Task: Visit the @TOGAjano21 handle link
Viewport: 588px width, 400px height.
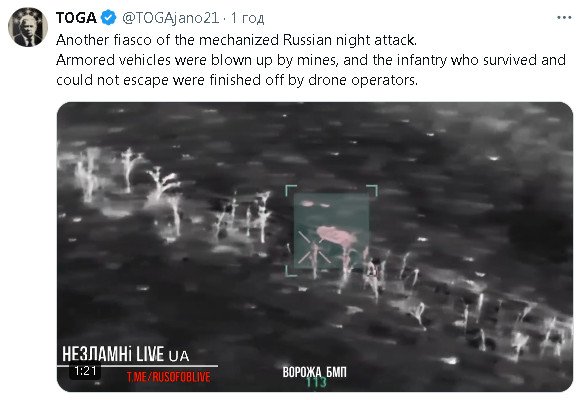Action: (x=171, y=18)
